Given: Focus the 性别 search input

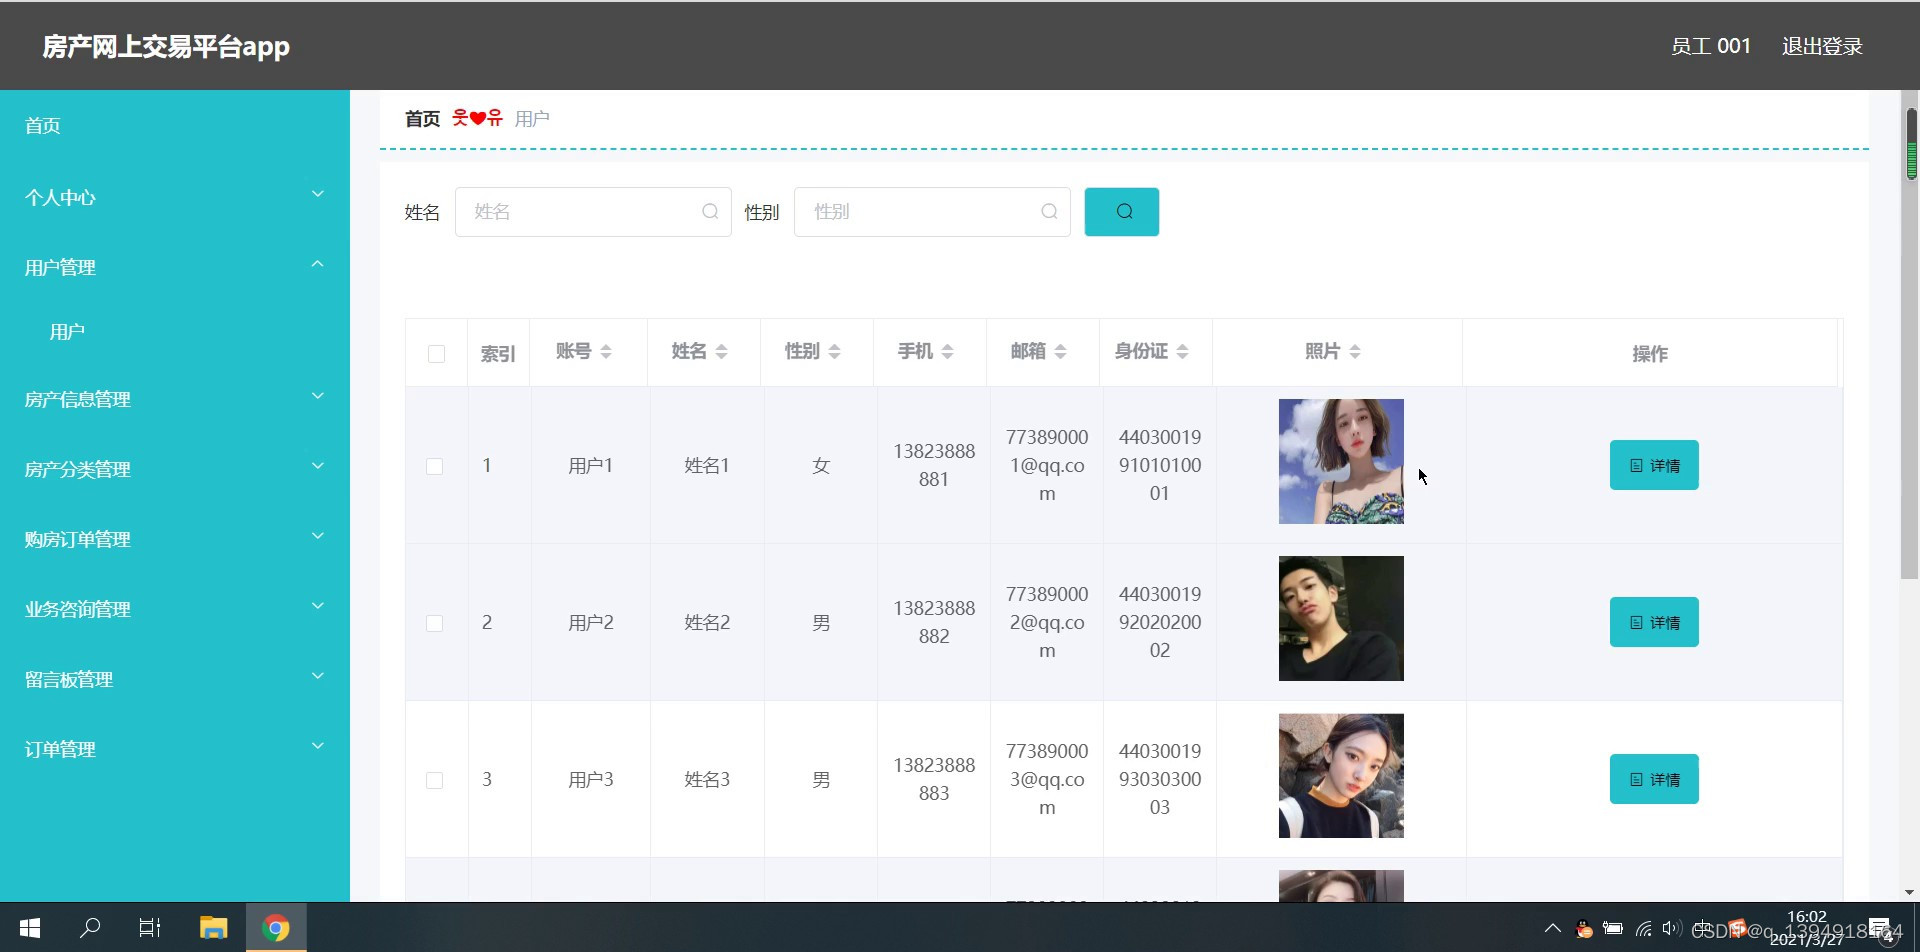Looking at the screenshot, I should tap(932, 212).
